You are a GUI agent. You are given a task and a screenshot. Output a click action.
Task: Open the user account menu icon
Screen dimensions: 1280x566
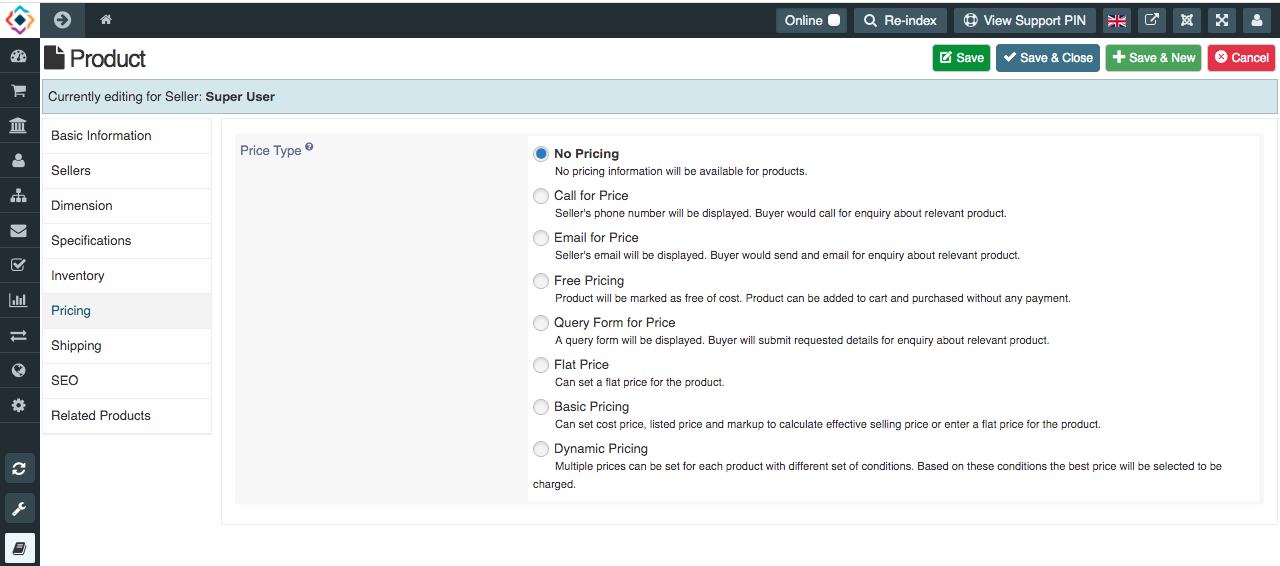[1257, 20]
